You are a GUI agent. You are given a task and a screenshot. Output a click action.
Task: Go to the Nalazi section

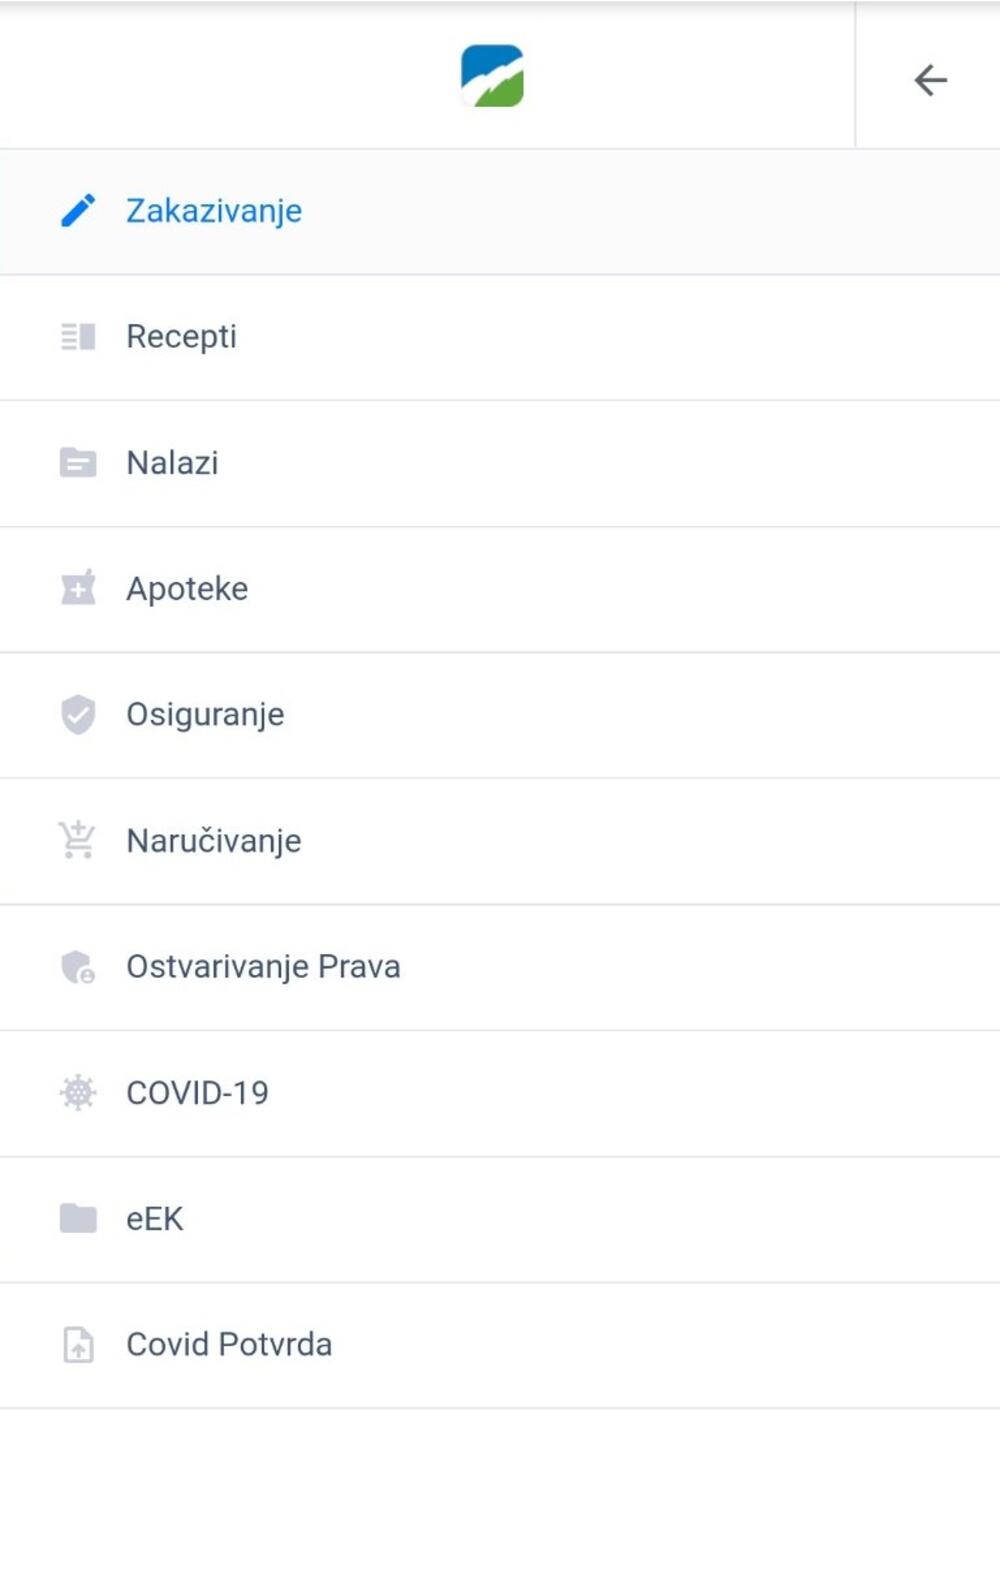(172, 463)
